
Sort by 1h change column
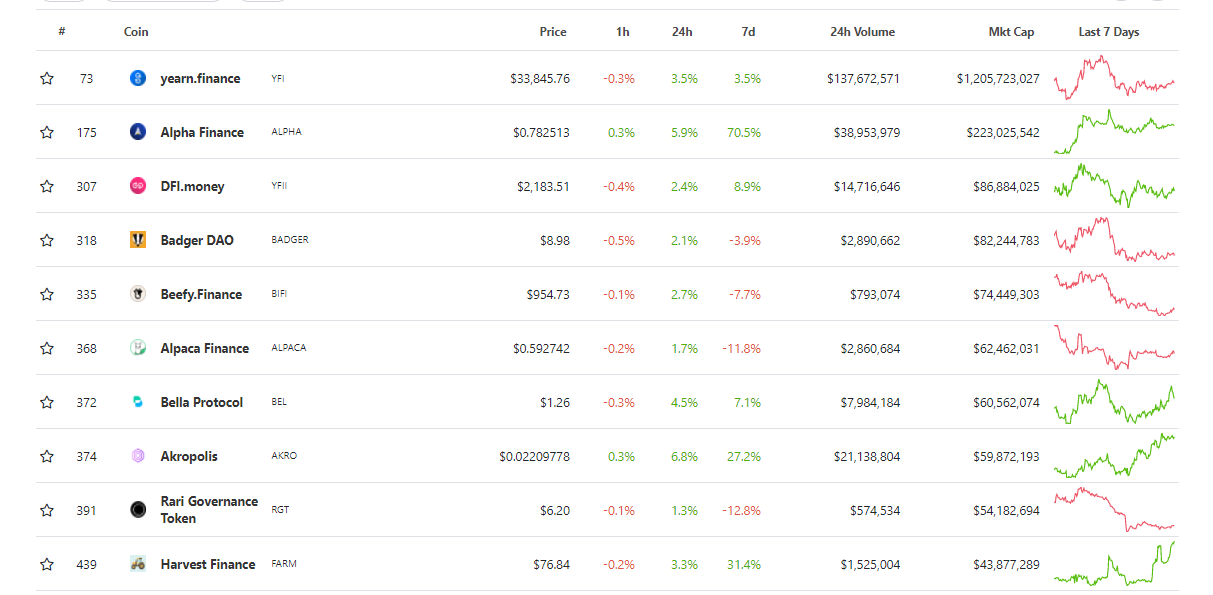[623, 32]
